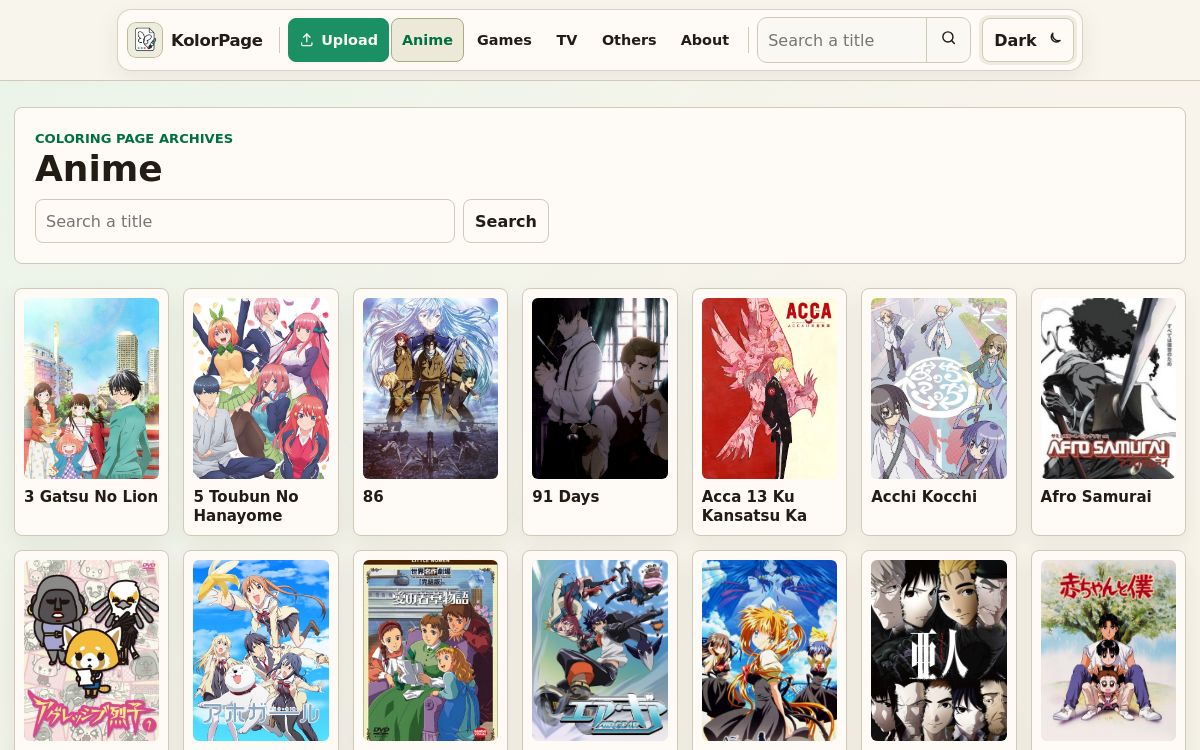Open the 86 poster thumbnail
This screenshot has height=750, width=1200.
430,388
